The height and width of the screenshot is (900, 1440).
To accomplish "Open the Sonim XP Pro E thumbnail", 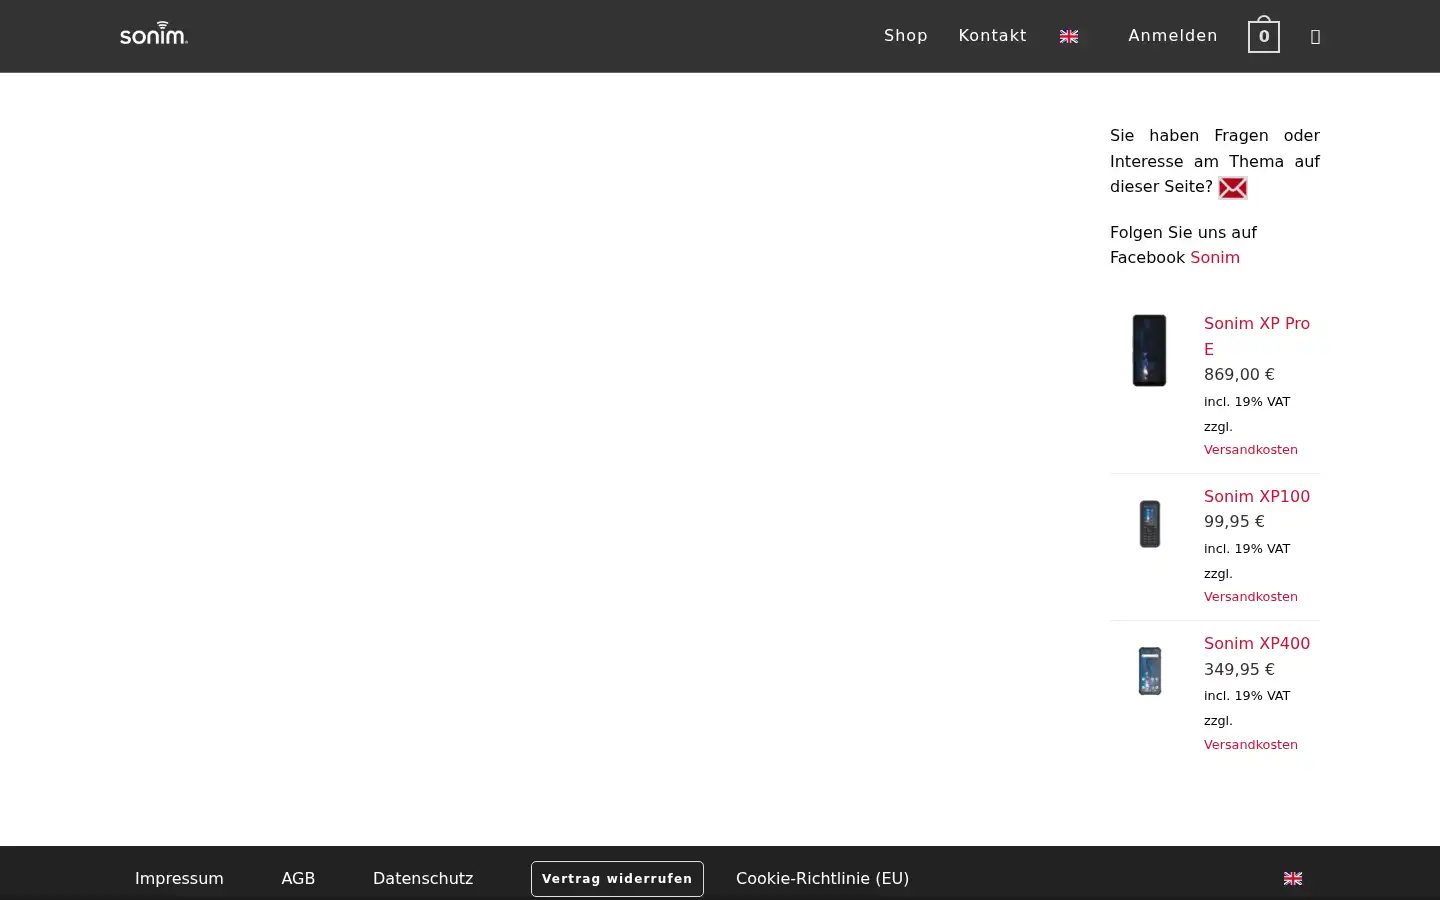I will [x=1149, y=350].
